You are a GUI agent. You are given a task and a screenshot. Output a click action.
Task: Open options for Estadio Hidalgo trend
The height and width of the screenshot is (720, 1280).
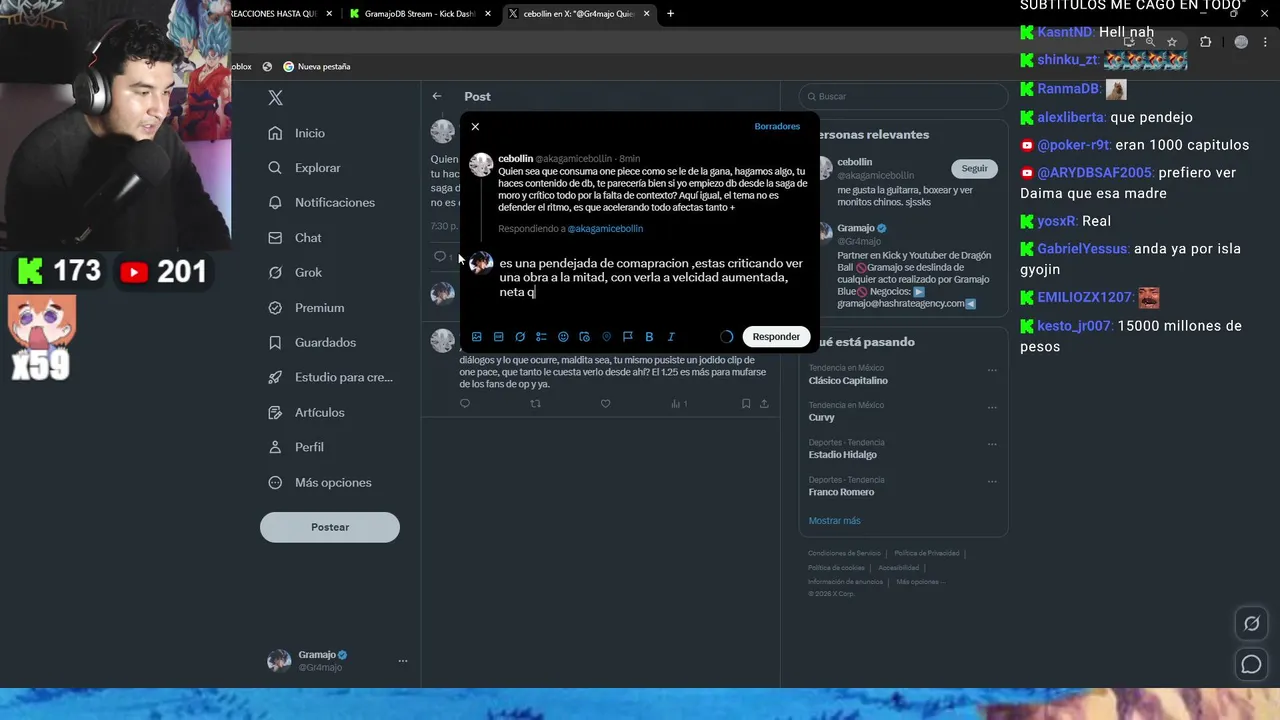pos(992,444)
